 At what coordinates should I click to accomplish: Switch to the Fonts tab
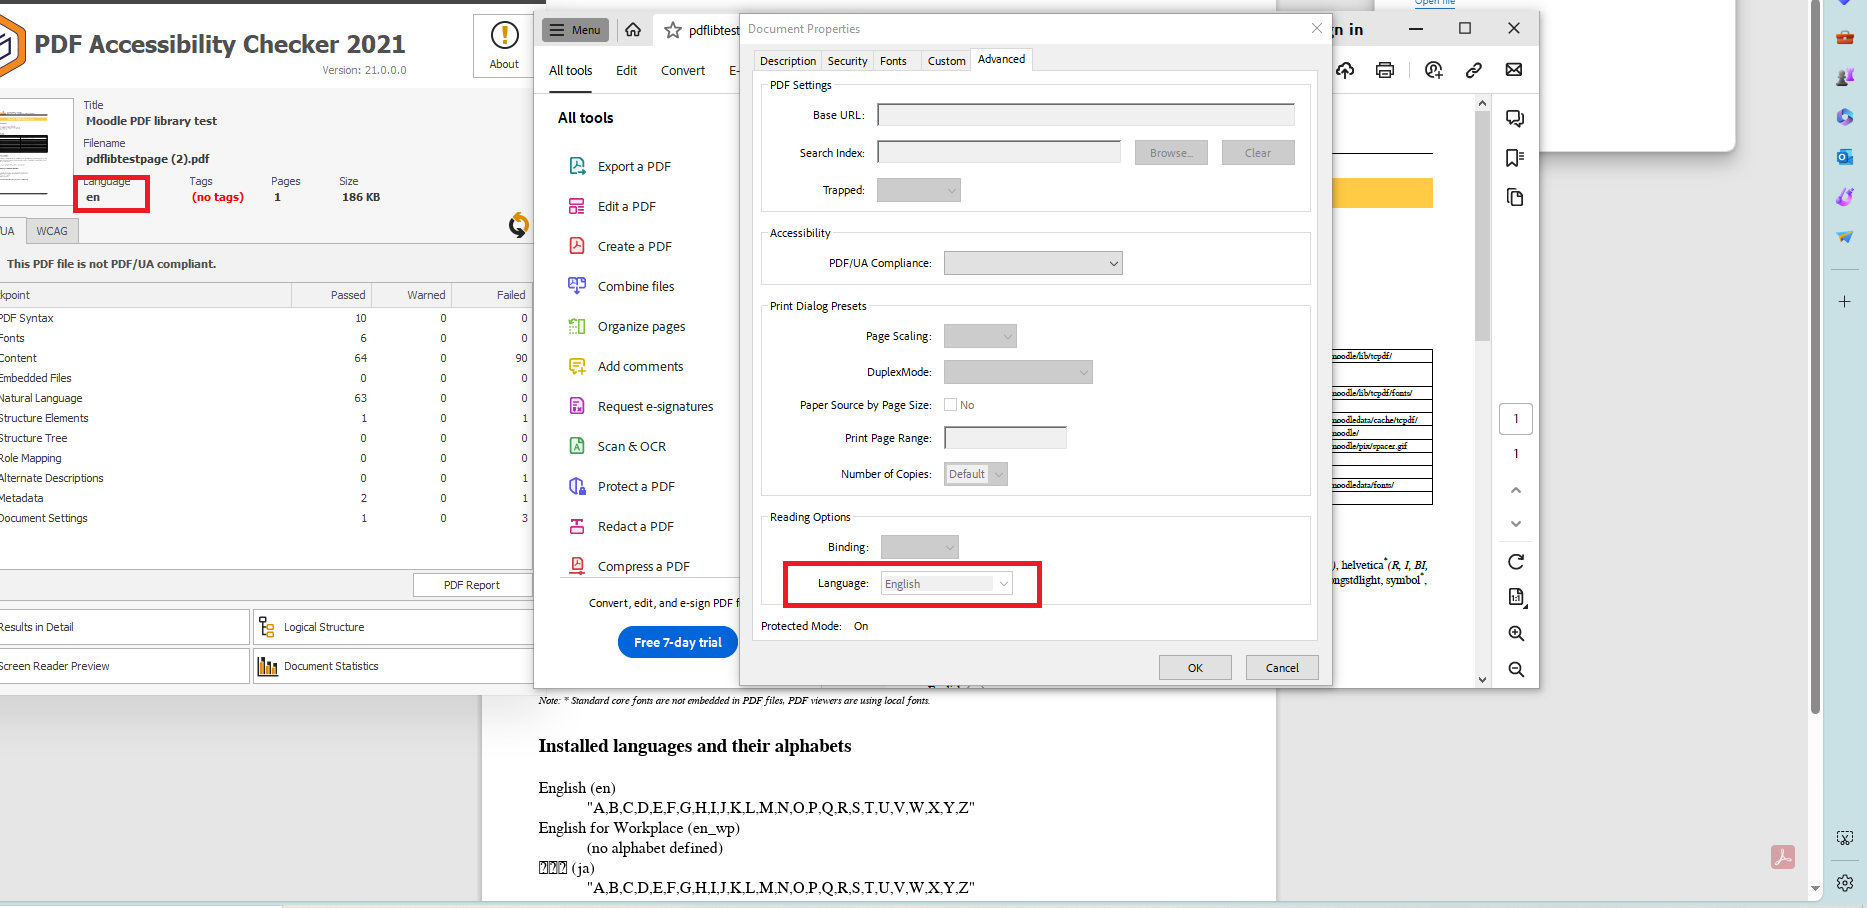tap(894, 61)
